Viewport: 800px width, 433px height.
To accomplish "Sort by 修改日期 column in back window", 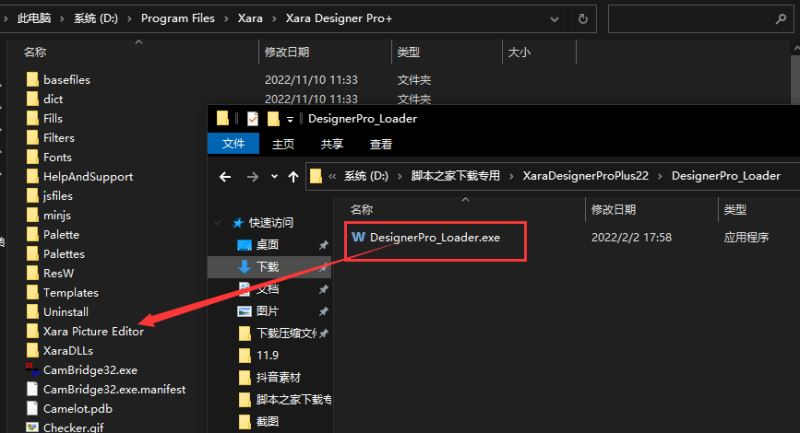I will click(287, 52).
